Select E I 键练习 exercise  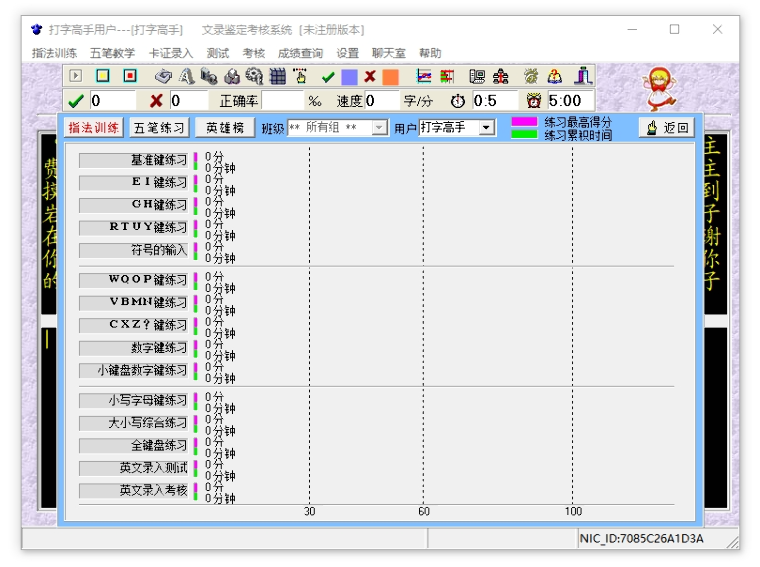pos(133,183)
